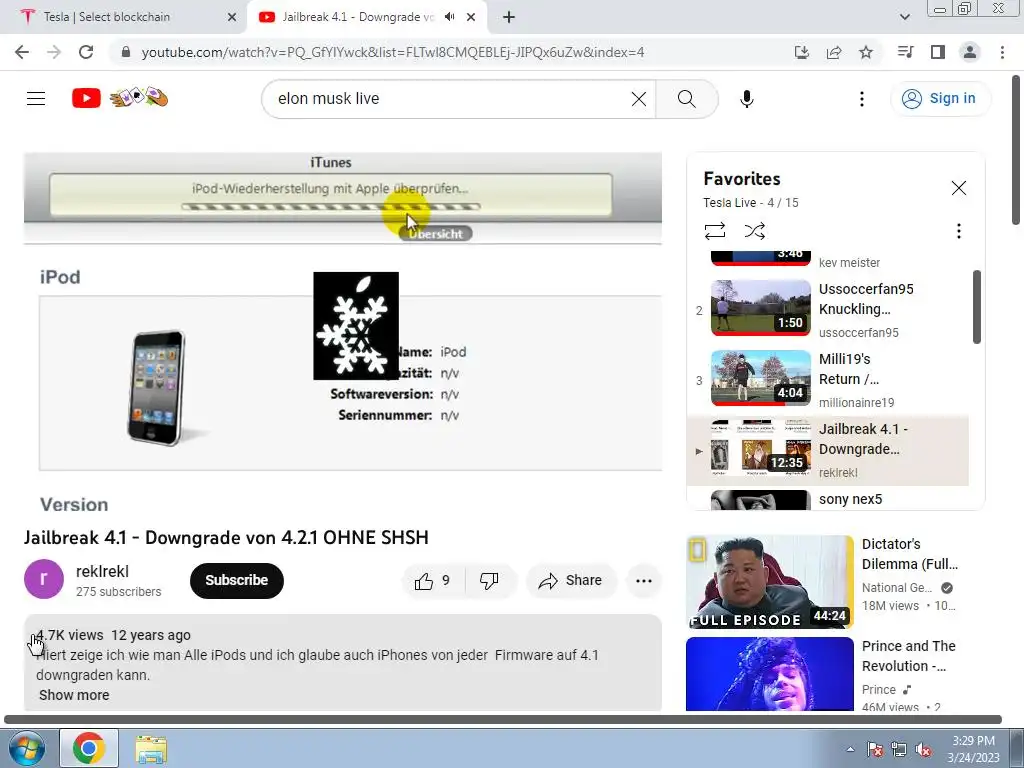Open Windows Explorer from taskbar
This screenshot has height=768, width=1024.
pyautogui.click(x=151, y=748)
